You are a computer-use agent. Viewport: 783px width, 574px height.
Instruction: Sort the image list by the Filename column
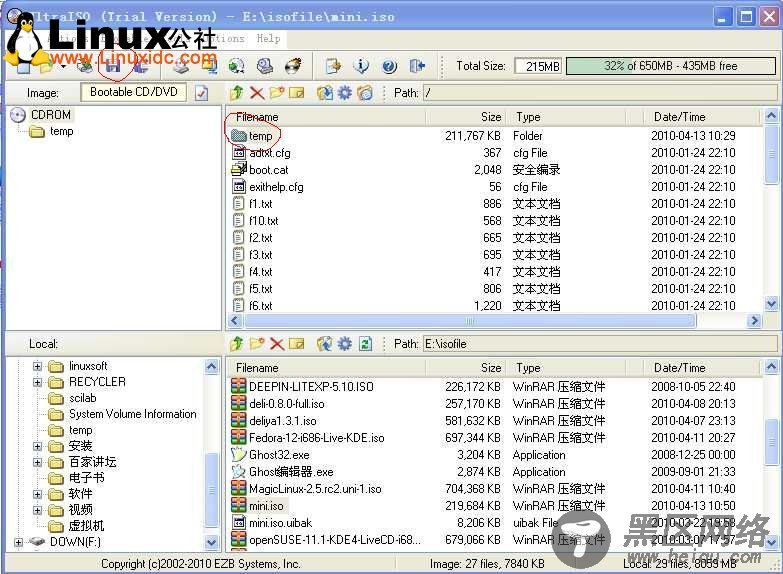tap(326, 117)
